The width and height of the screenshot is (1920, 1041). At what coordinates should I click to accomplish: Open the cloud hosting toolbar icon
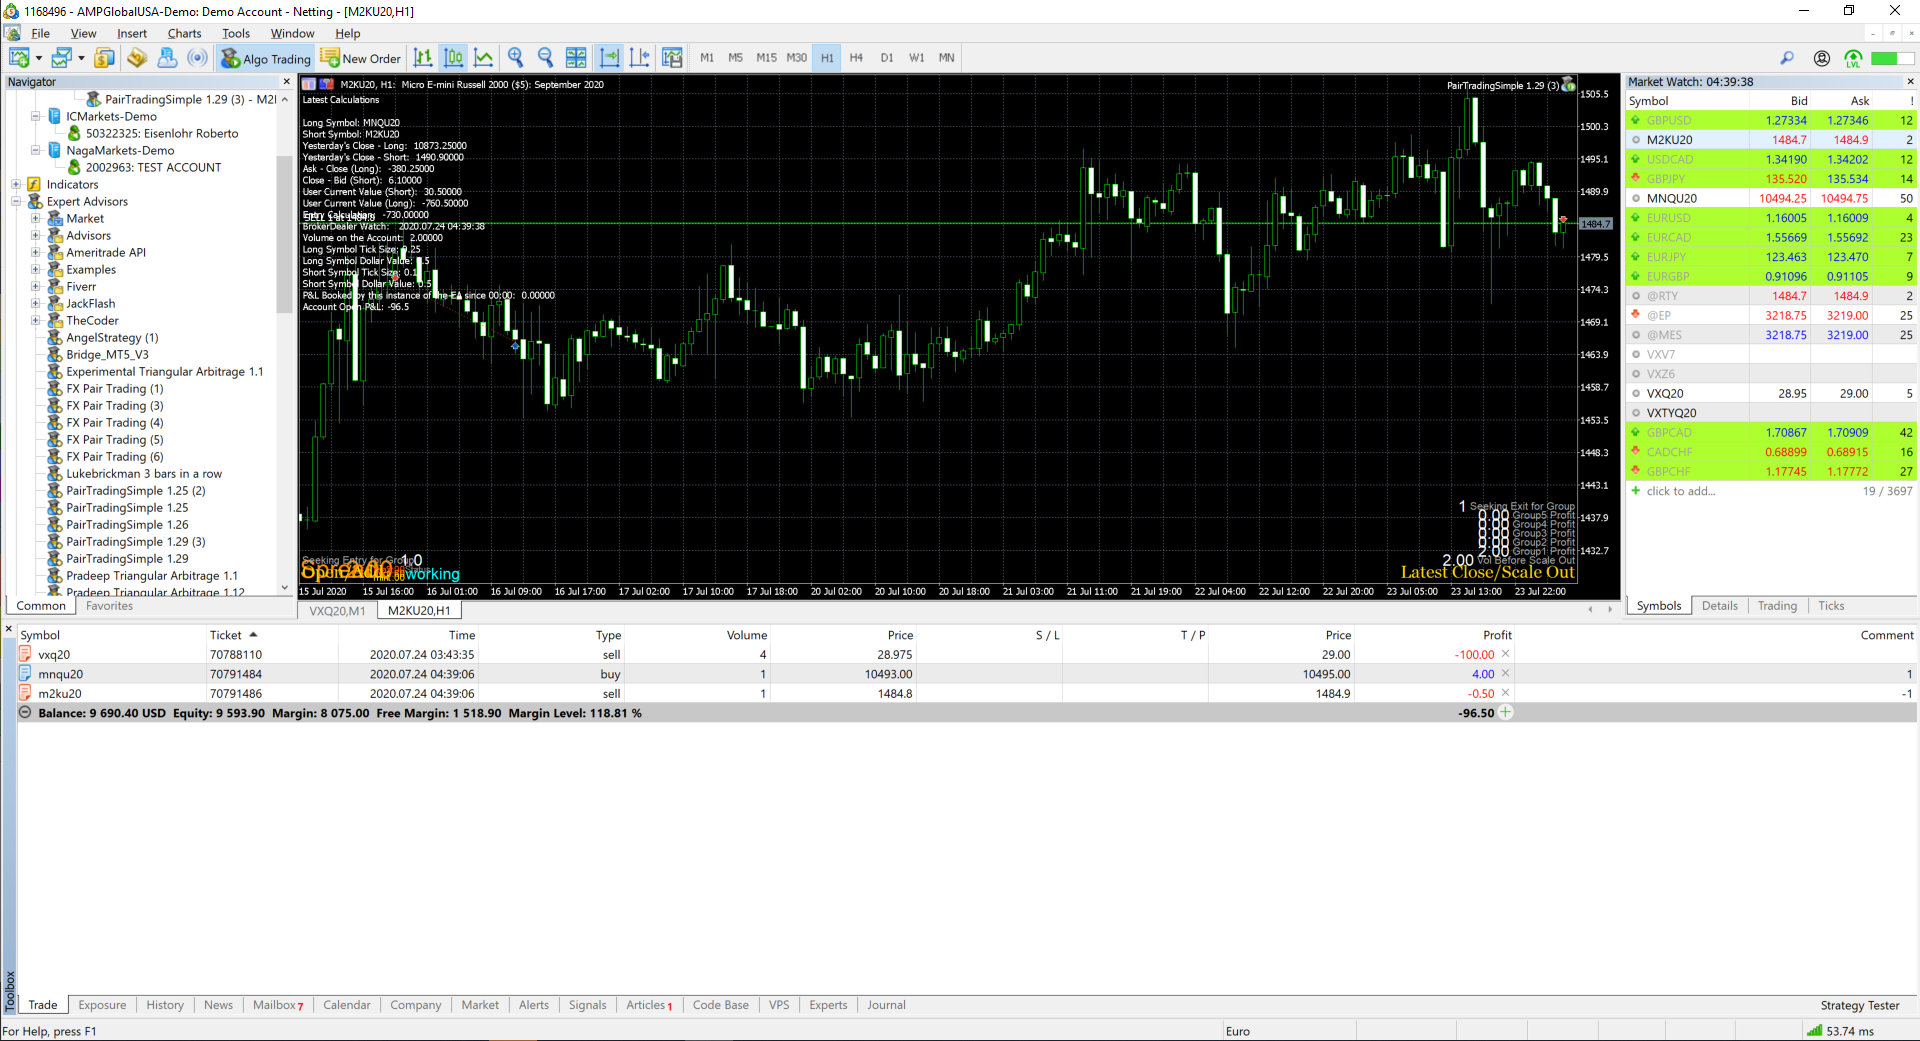pos(167,58)
